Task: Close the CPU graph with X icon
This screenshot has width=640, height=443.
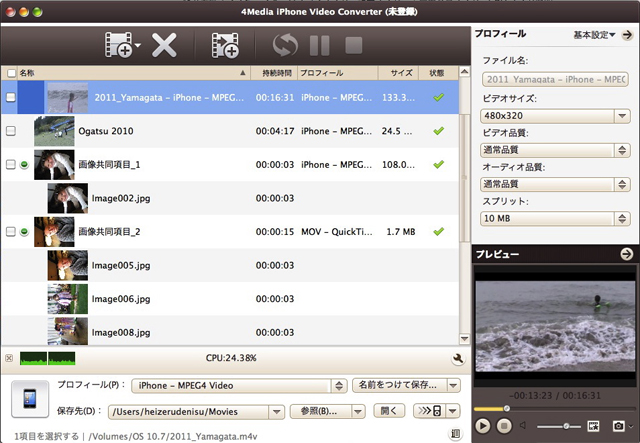Action: pyautogui.click(x=9, y=358)
